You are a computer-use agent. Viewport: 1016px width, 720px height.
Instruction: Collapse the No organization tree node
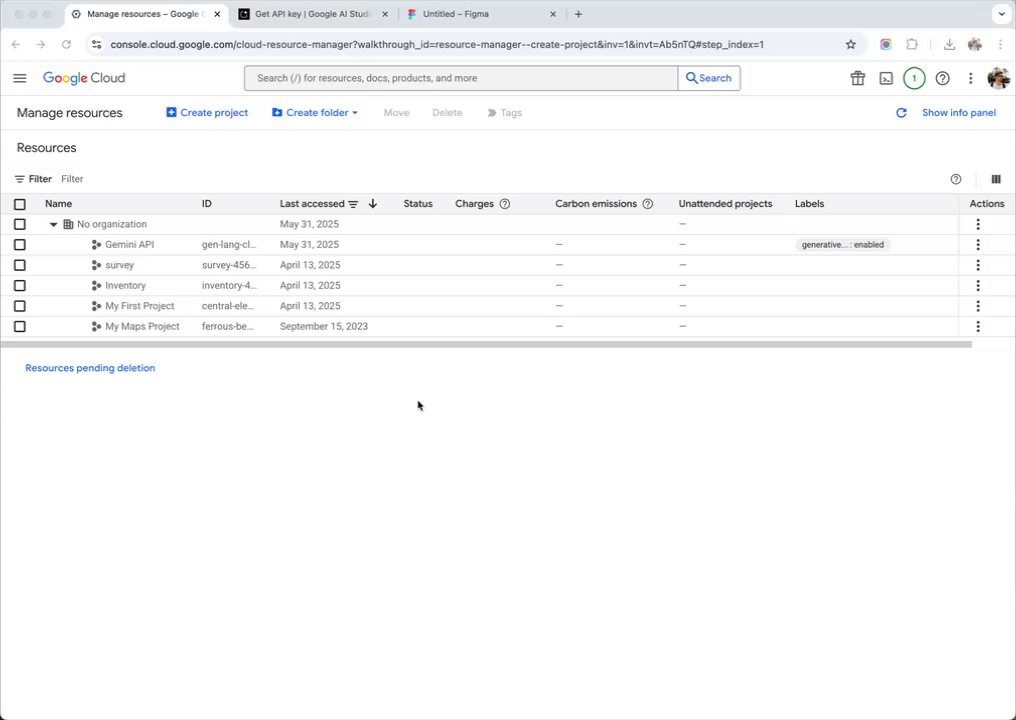[54, 225]
